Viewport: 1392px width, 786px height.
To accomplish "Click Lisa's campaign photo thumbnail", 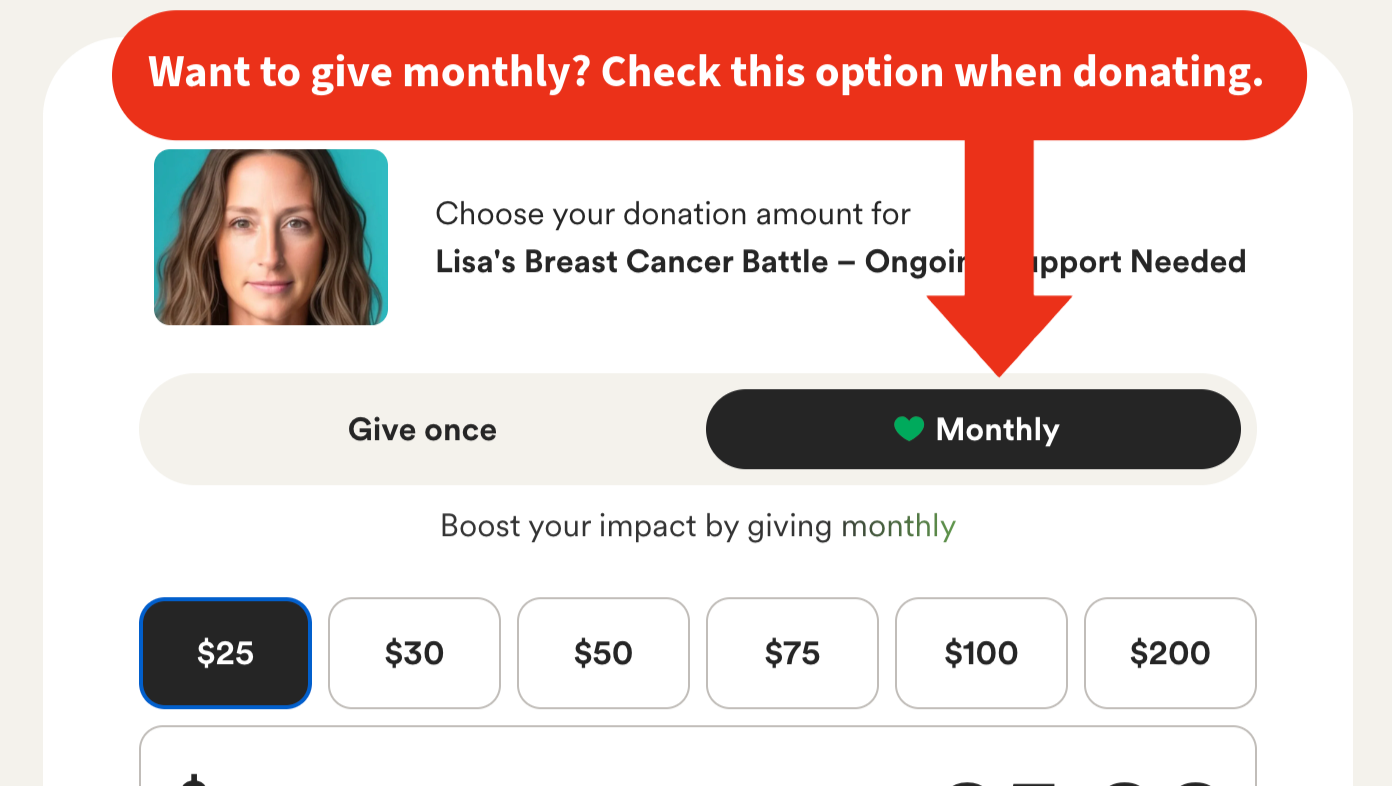I will click(271, 237).
